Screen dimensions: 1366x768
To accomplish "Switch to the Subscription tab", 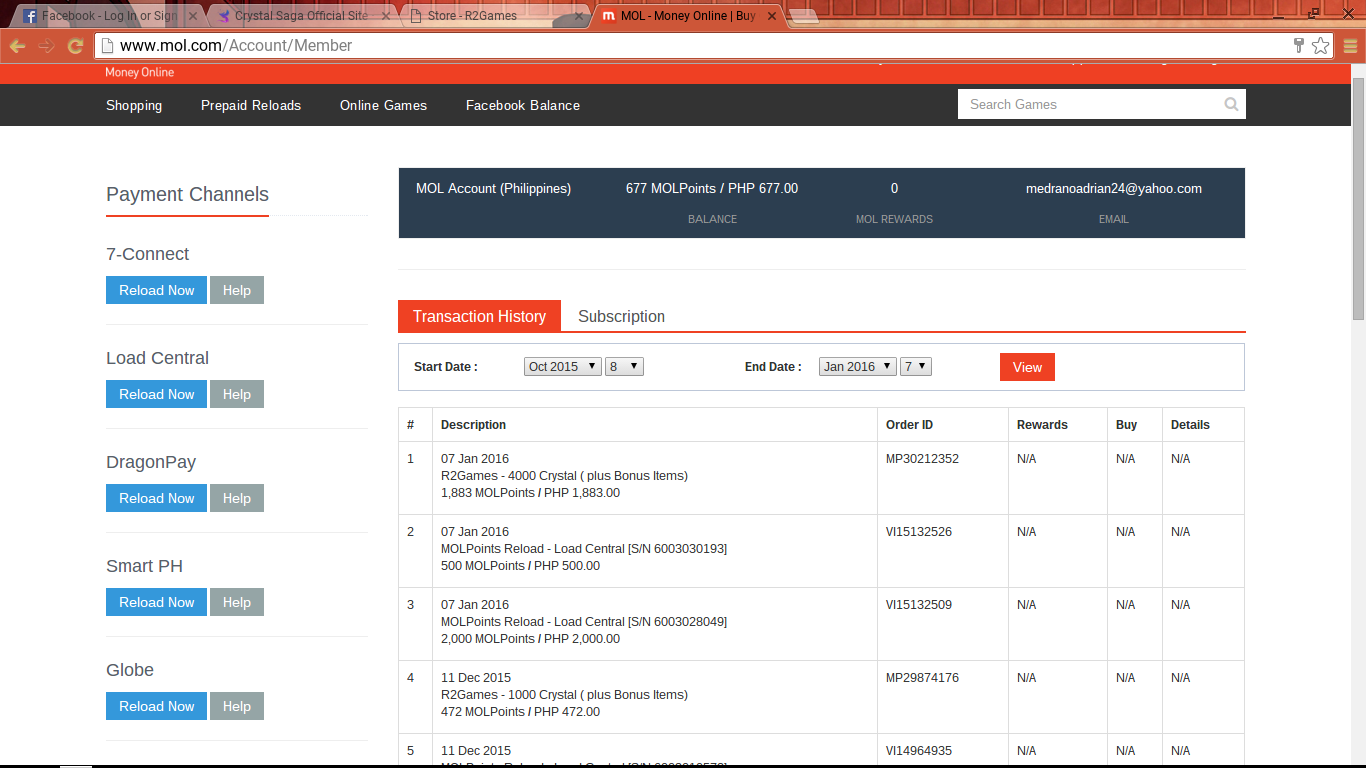I will (621, 316).
